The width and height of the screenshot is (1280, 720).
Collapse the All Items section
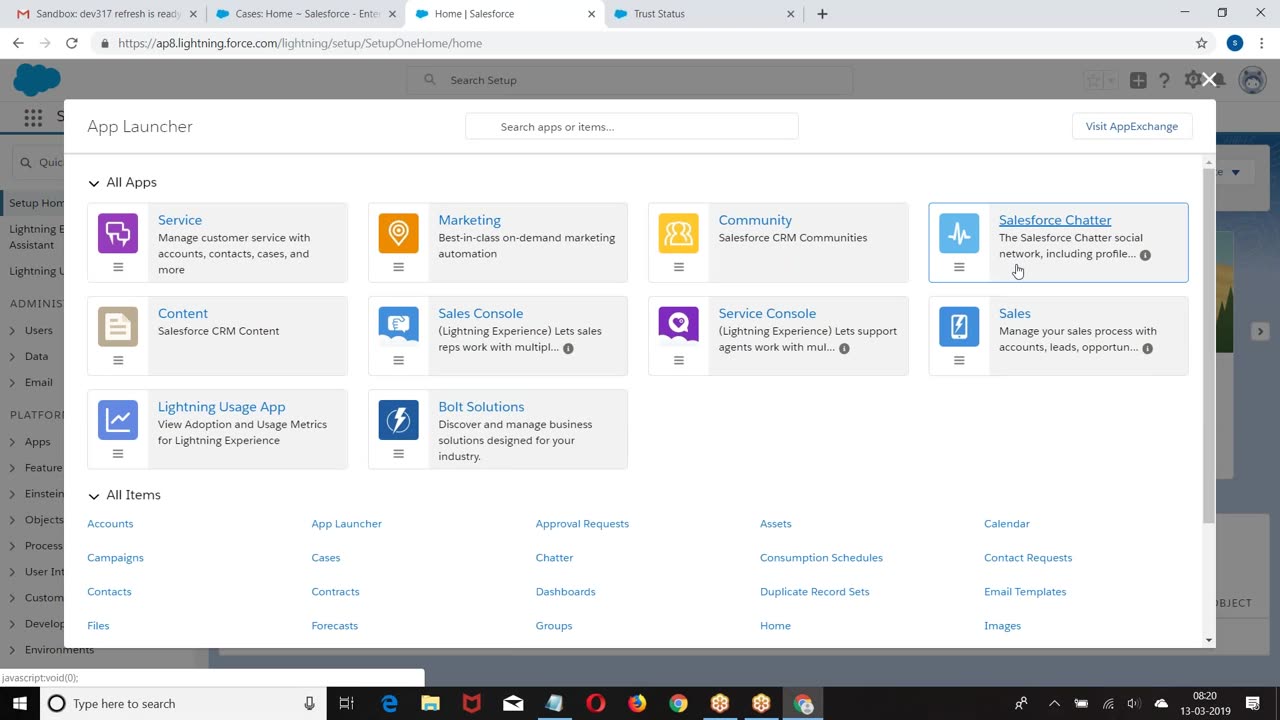point(93,495)
